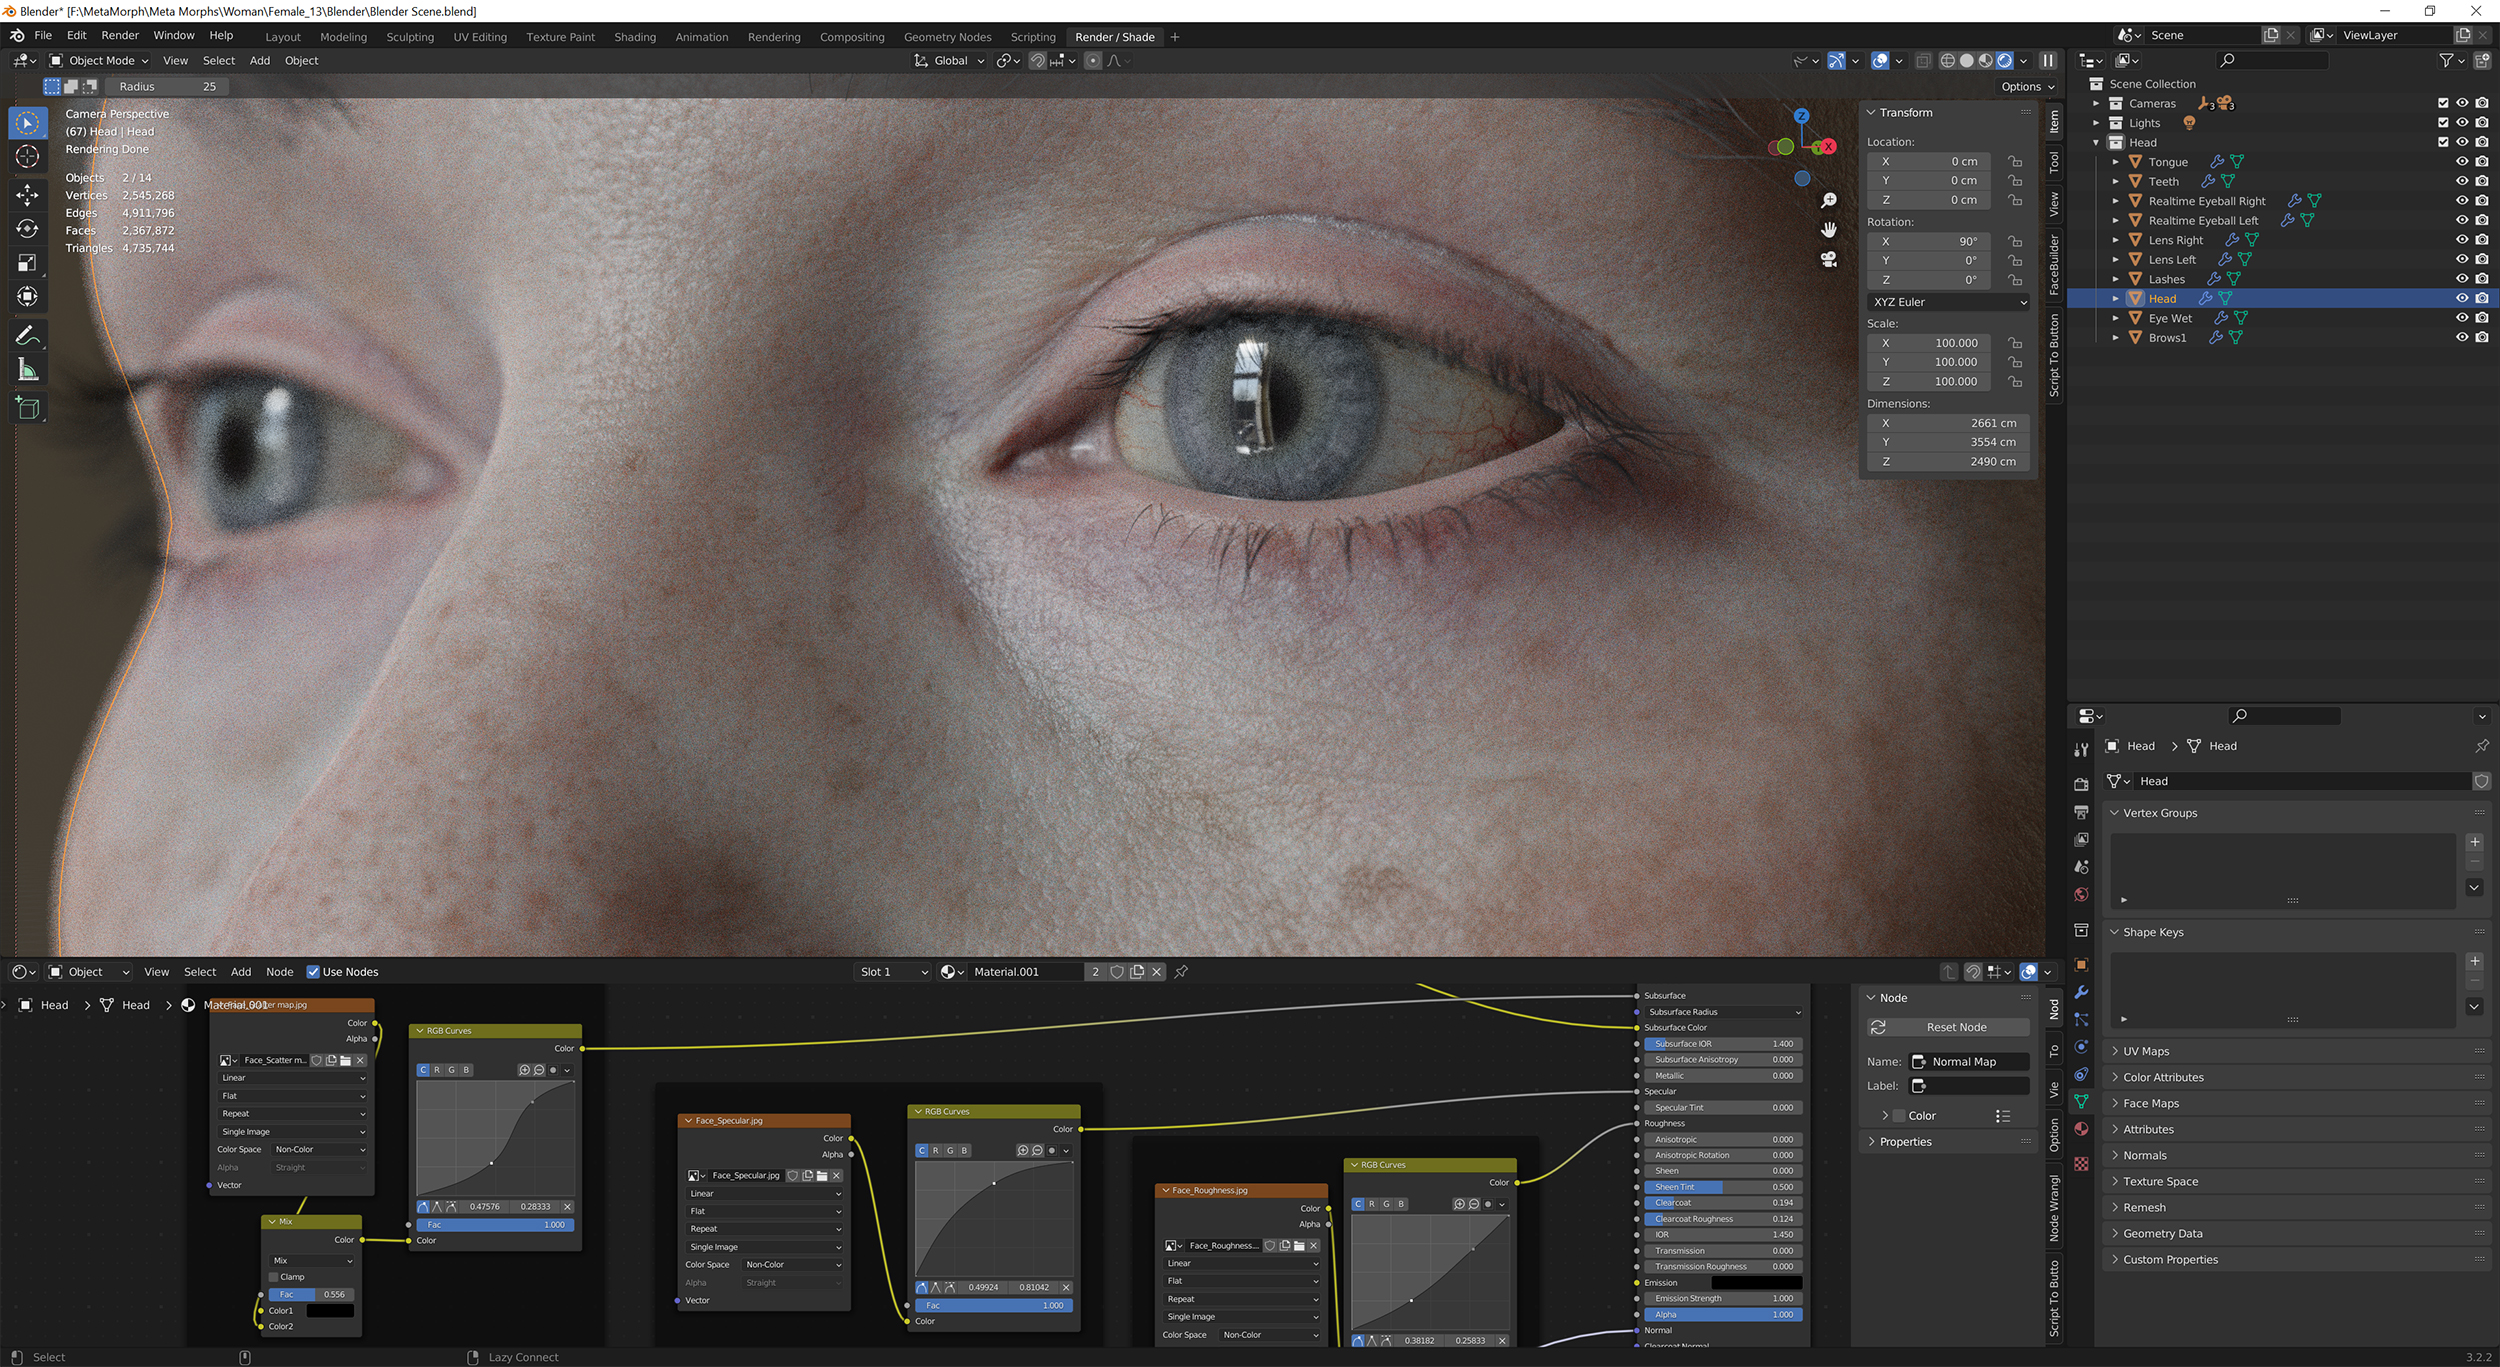Uncheck the Use Nodes checkbox
The height and width of the screenshot is (1367, 2500).
(313, 972)
